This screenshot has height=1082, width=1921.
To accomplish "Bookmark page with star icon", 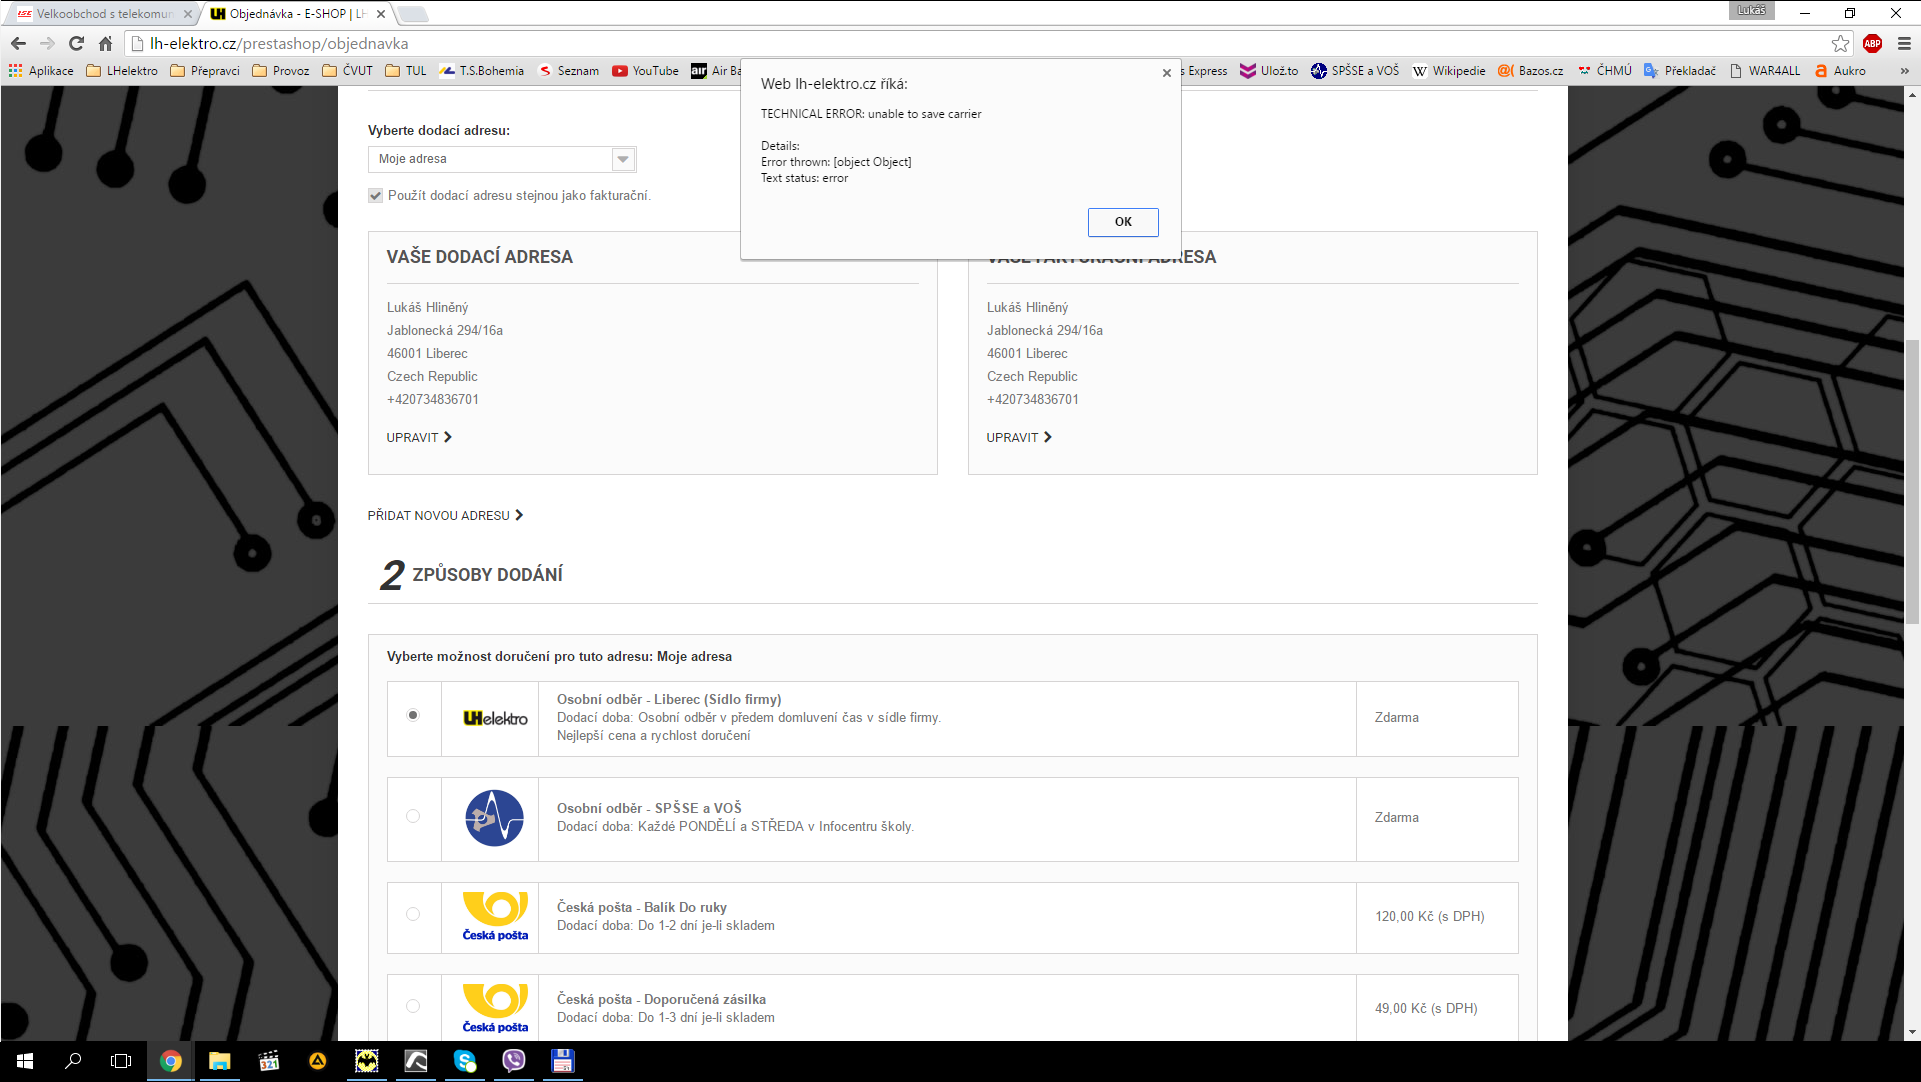I will [1840, 43].
